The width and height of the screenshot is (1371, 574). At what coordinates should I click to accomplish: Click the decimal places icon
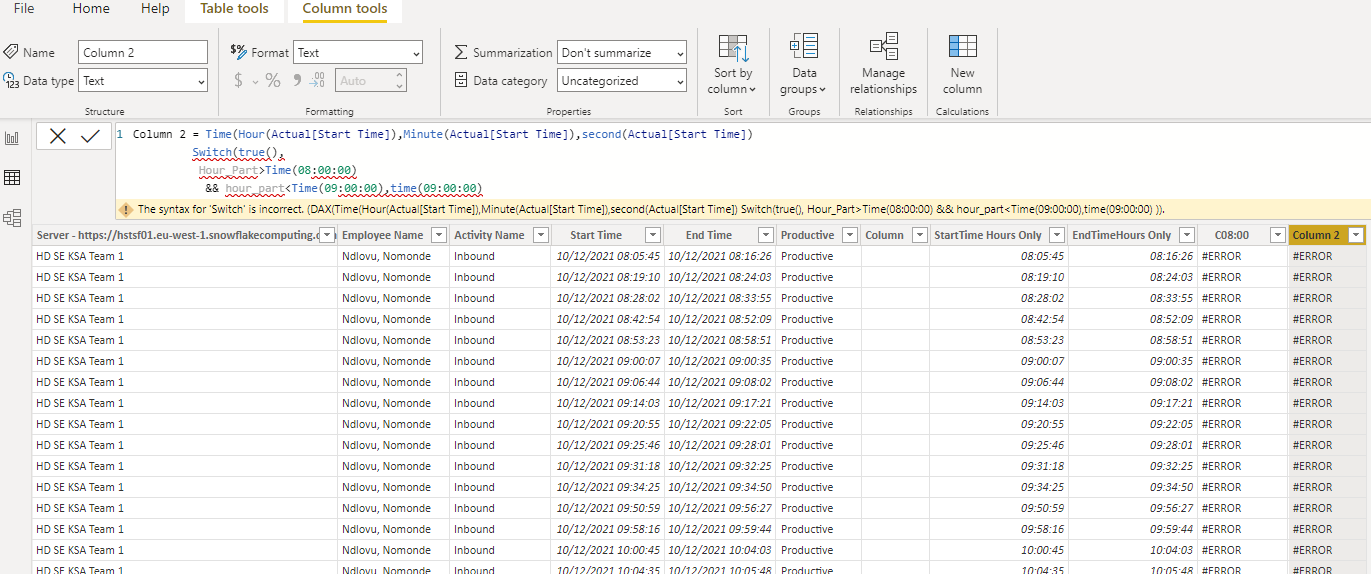point(315,80)
